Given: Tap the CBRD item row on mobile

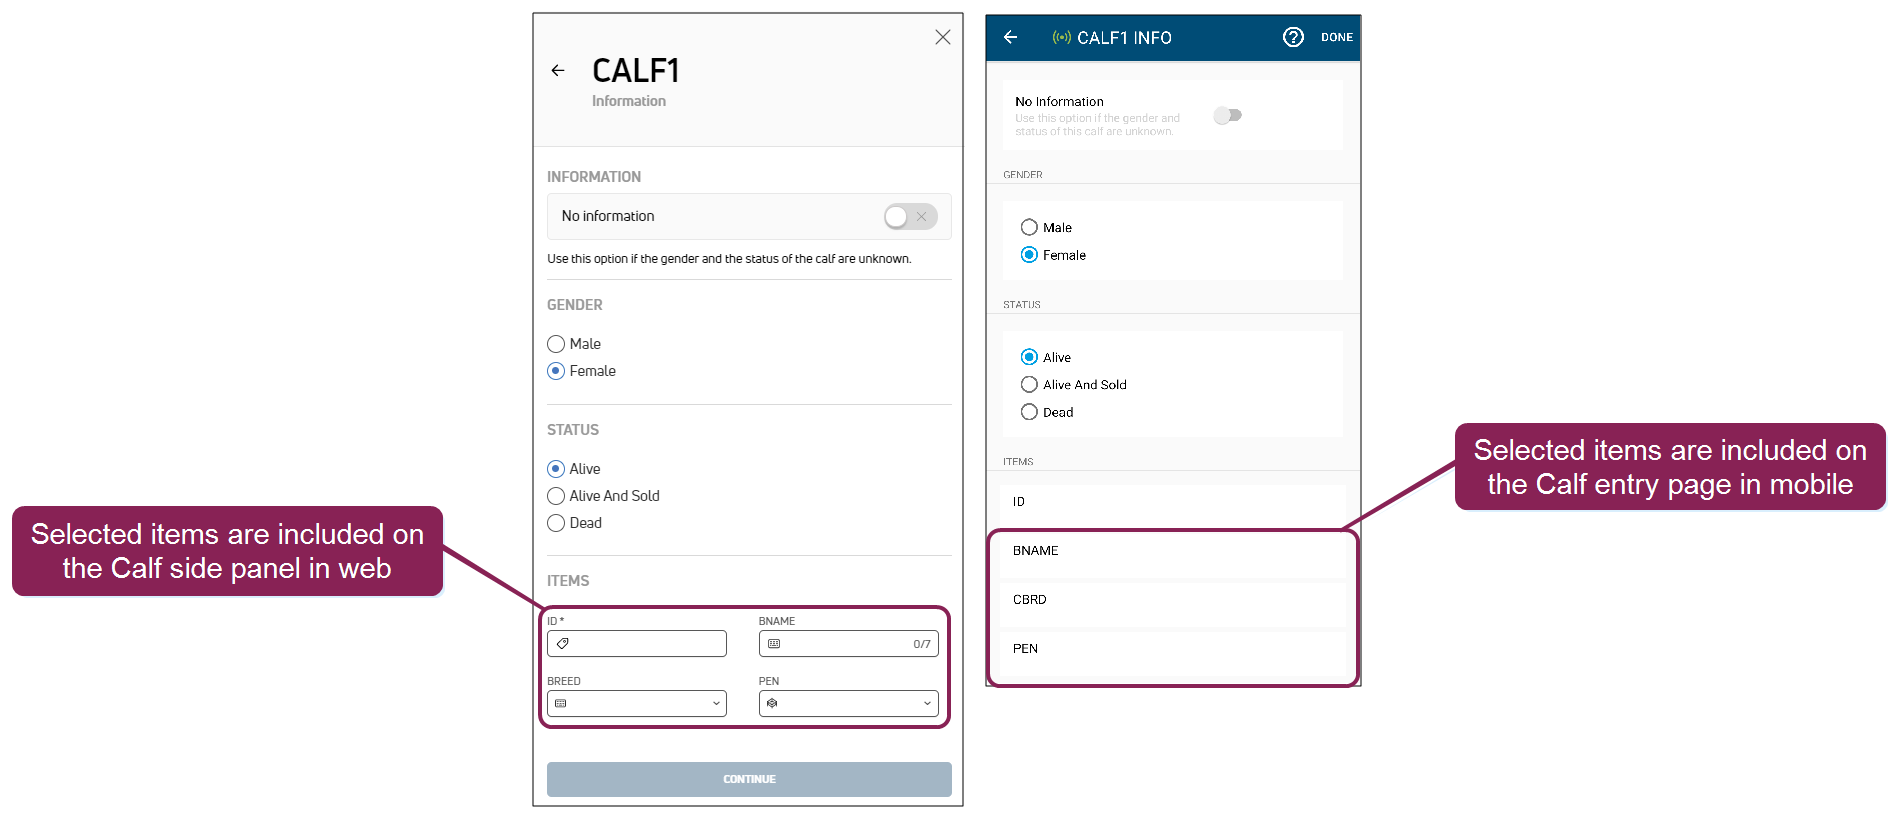Looking at the screenshot, I should point(1172,601).
